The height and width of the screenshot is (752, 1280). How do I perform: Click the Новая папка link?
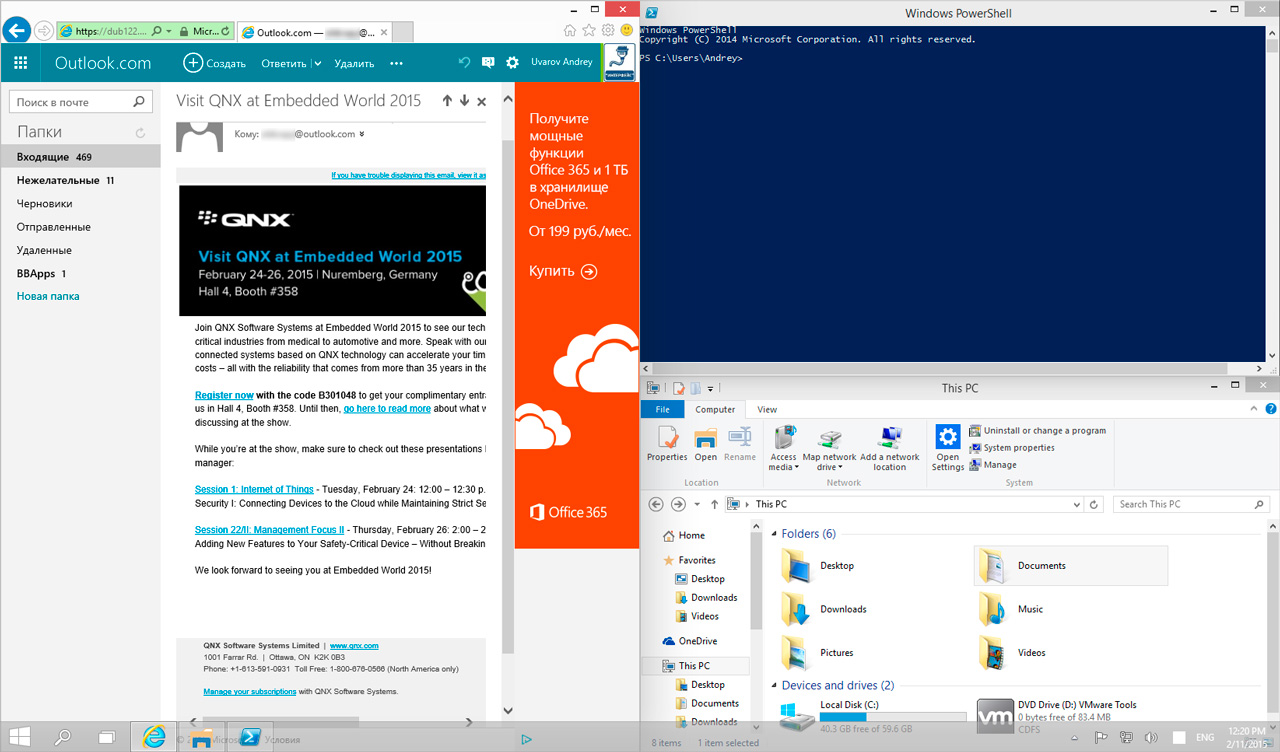click(x=48, y=296)
